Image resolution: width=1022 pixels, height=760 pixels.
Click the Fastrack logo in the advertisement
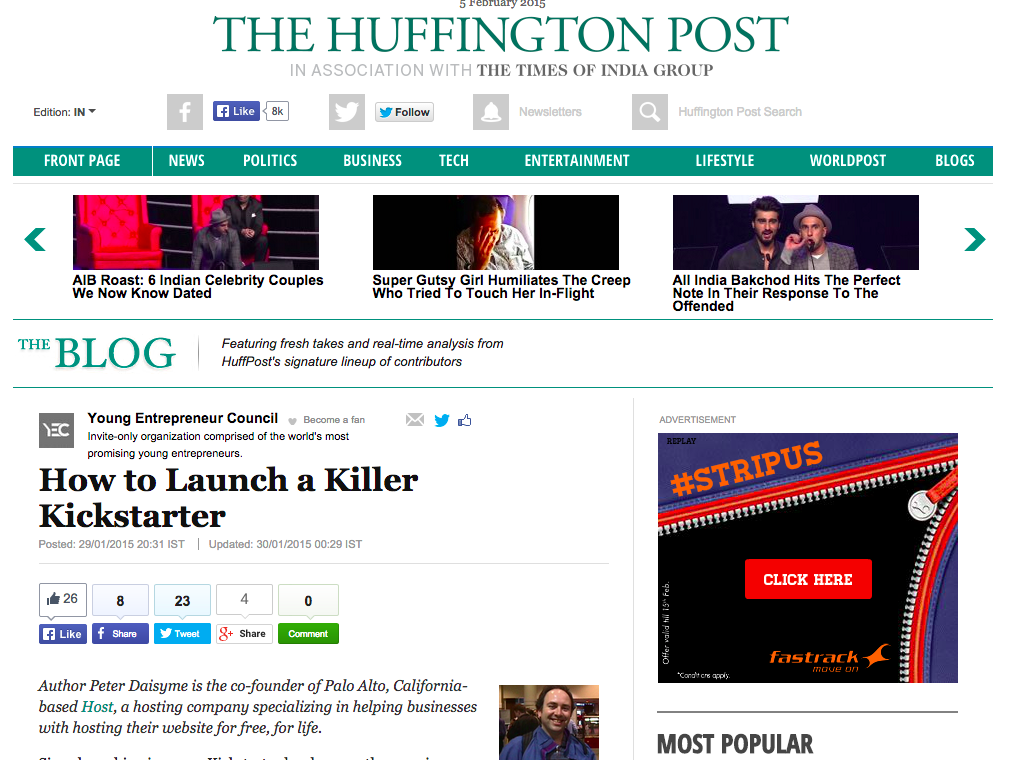tap(829, 659)
